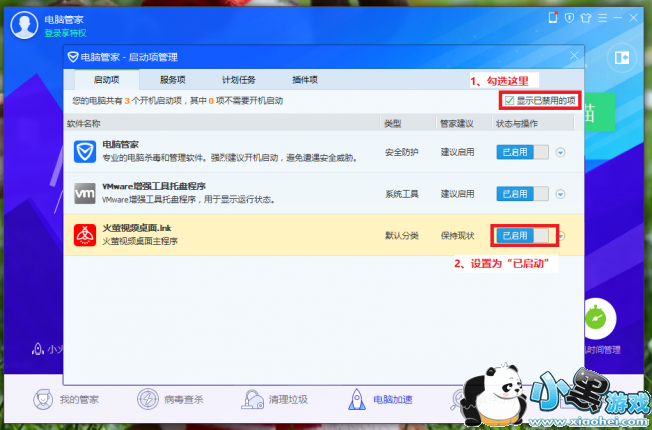The width and height of the screenshot is (652, 430).
Task: Click the dialog title shield logo
Action: point(73,57)
